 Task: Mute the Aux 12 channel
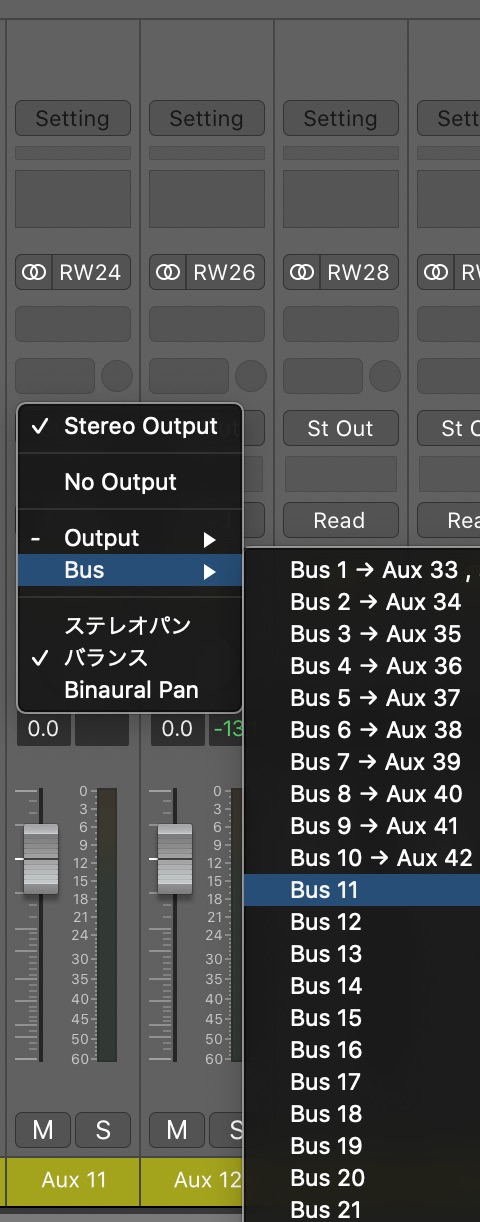pyautogui.click(x=177, y=1130)
